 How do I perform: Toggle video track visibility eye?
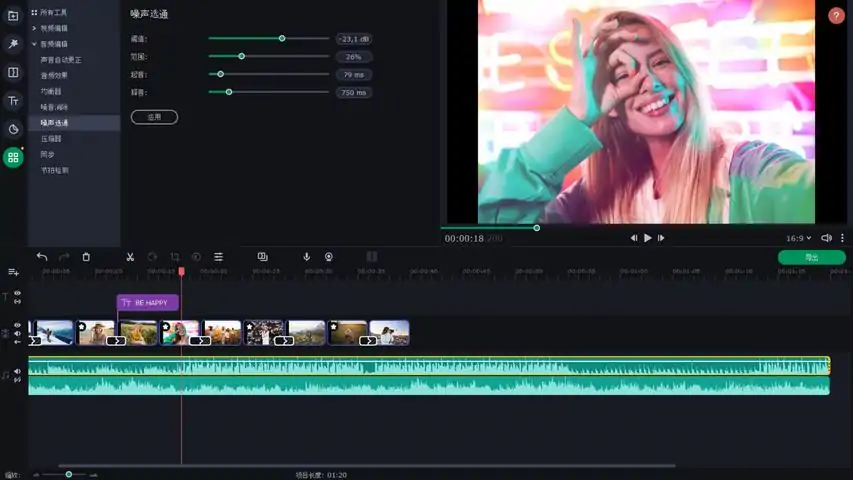pyautogui.click(x=17, y=325)
